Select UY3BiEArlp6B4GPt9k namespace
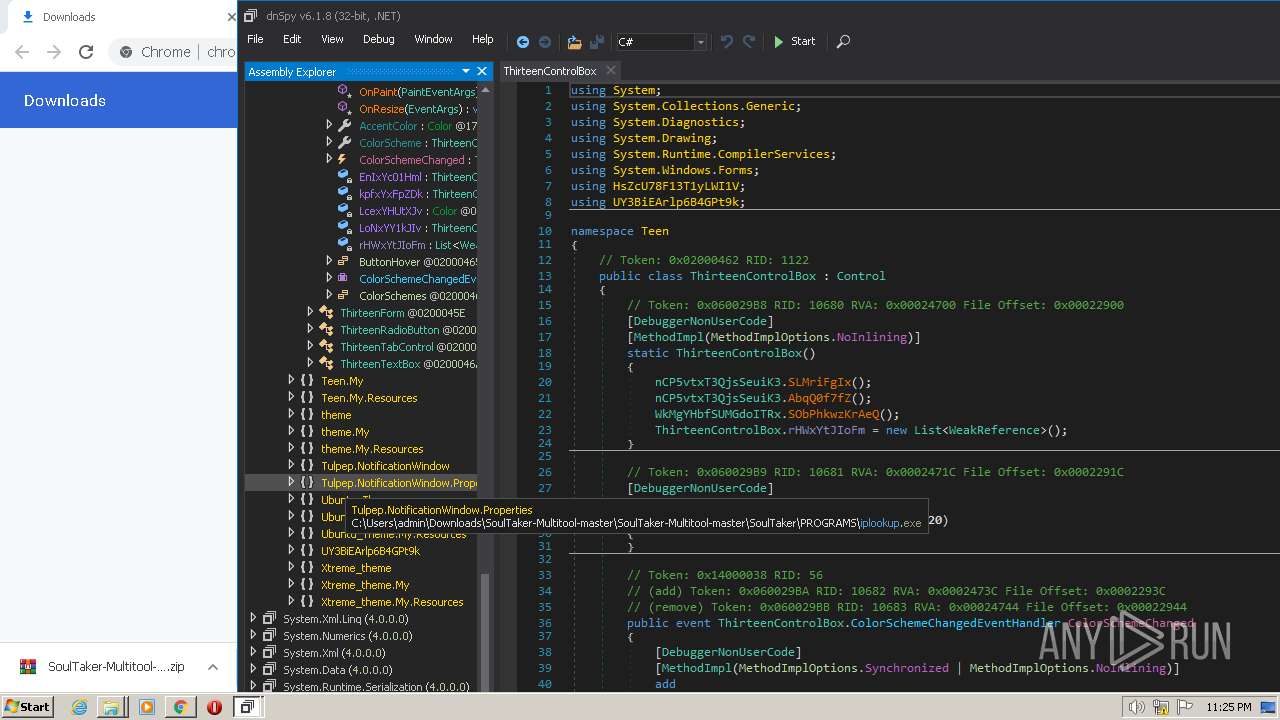This screenshot has width=1280, height=720. pyautogui.click(x=370, y=551)
